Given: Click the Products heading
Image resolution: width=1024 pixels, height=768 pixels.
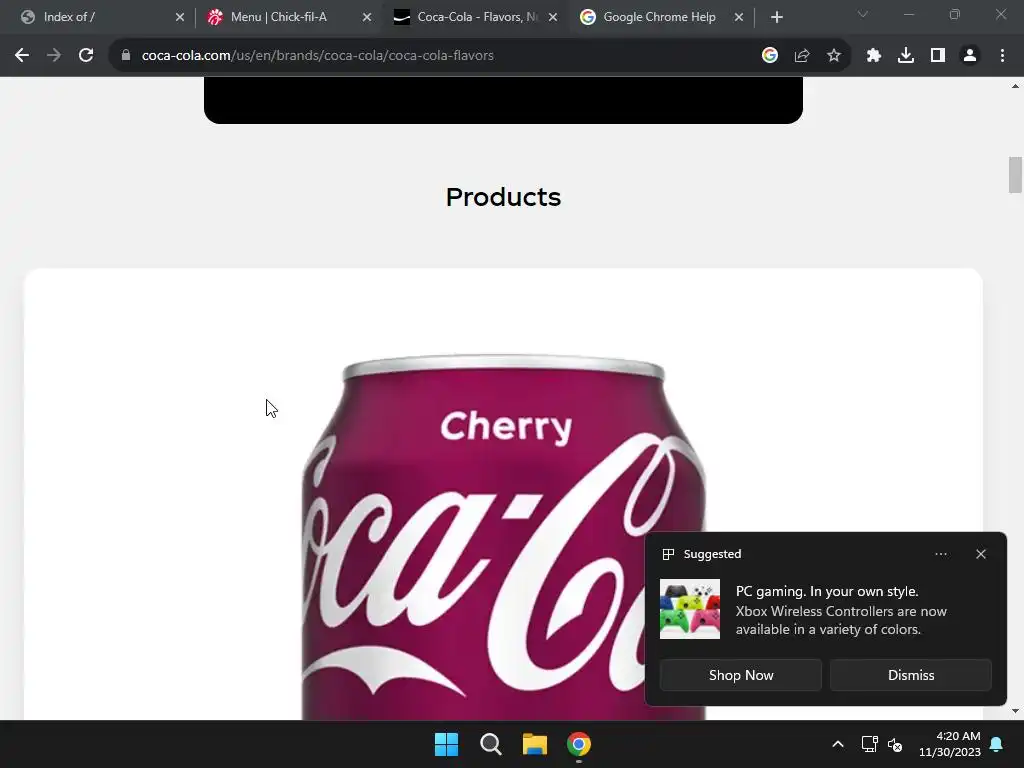Looking at the screenshot, I should pyautogui.click(x=503, y=197).
